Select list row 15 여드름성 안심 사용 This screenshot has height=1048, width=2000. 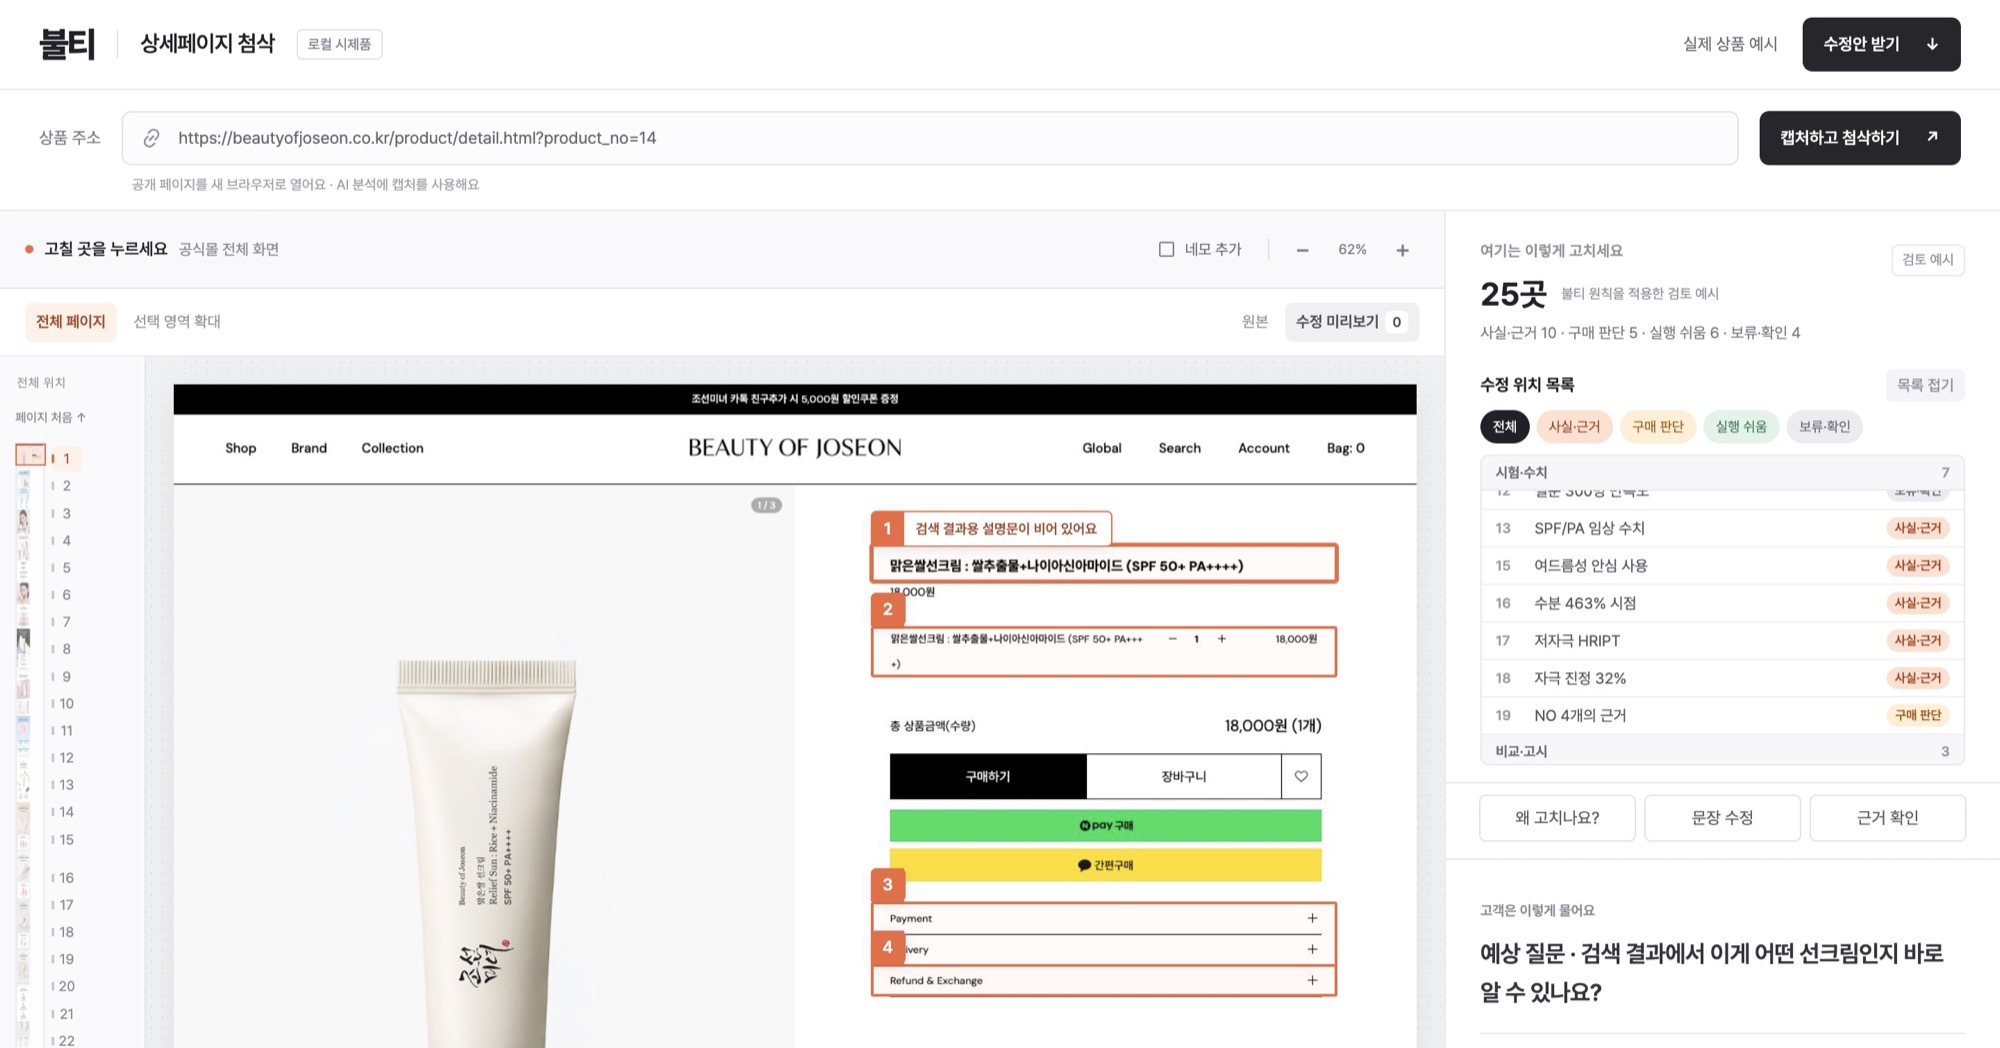pyautogui.click(x=1722, y=566)
